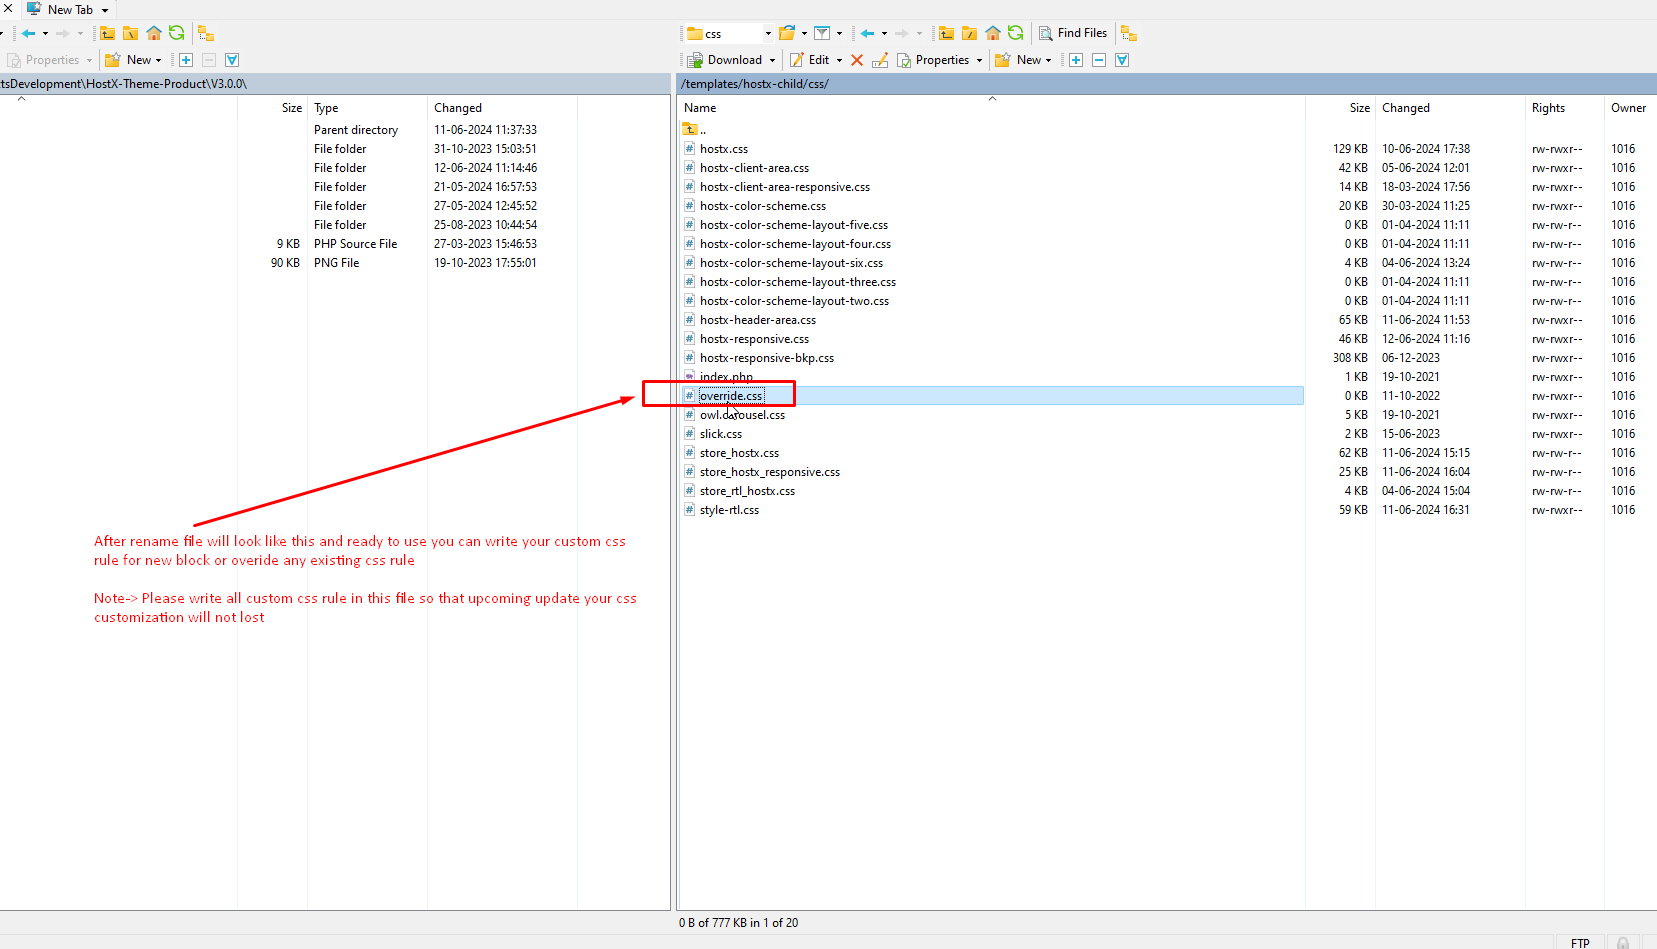Open the New Tab tab
Image resolution: width=1657 pixels, height=949 pixels.
coord(70,9)
